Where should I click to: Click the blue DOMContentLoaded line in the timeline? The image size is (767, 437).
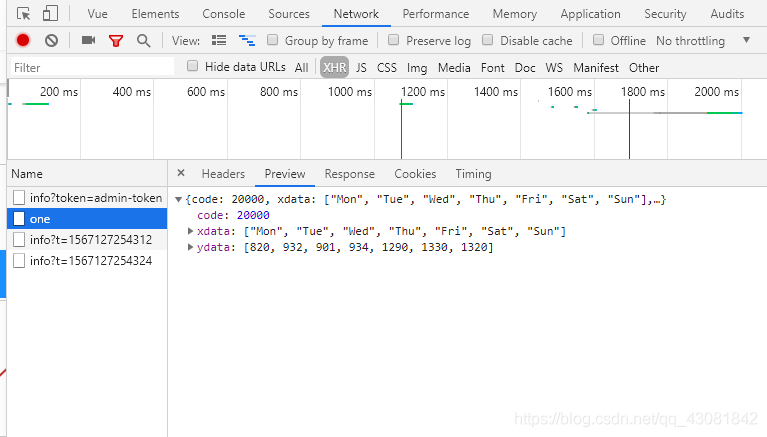click(x=401, y=129)
